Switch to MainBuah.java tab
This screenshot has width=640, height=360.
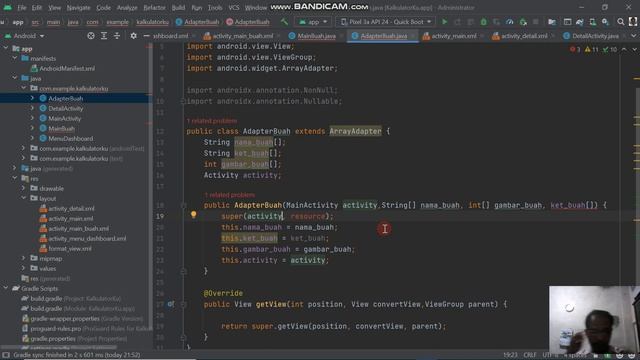[x=316, y=36]
